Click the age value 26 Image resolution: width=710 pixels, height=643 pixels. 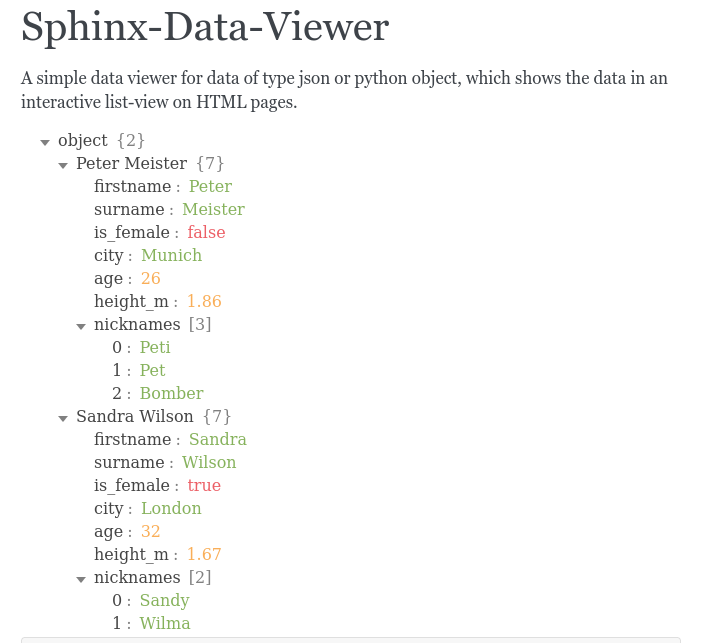(150, 278)
